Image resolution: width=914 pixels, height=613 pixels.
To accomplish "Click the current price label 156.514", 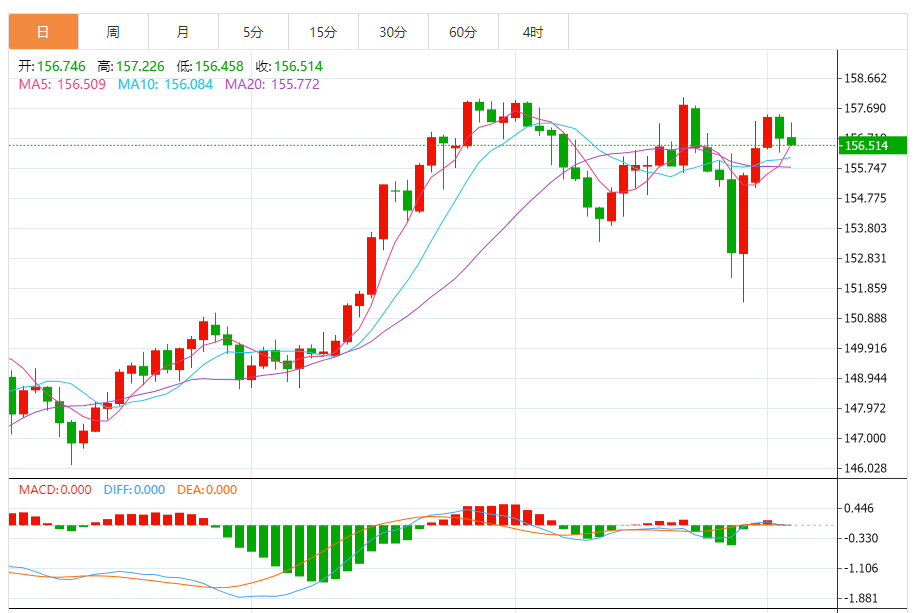I will coord(873,146).
